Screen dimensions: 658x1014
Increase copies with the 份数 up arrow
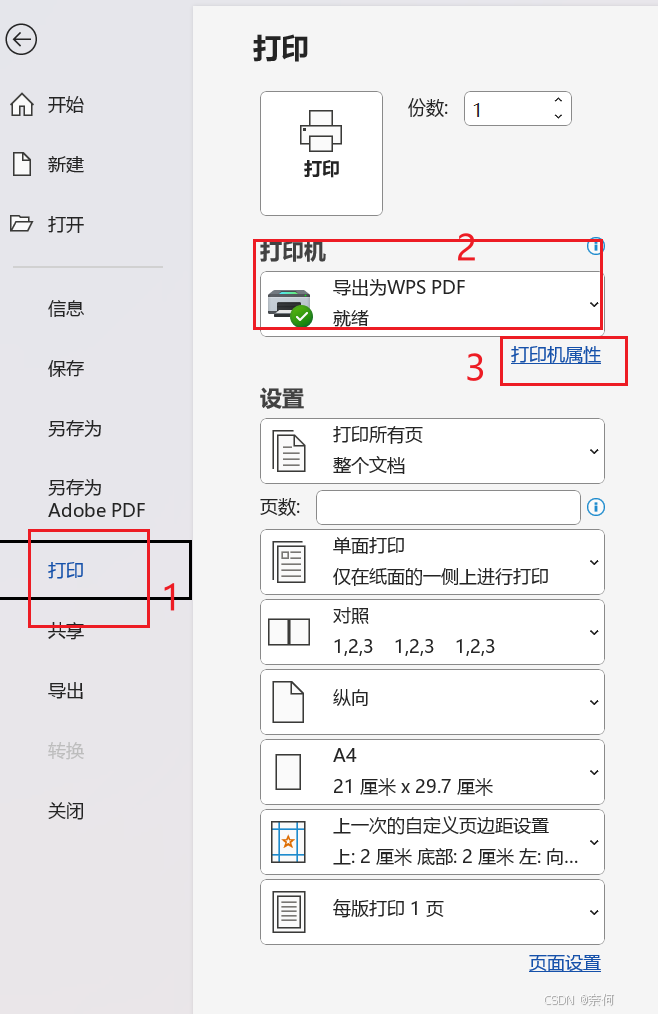point(558,100)
